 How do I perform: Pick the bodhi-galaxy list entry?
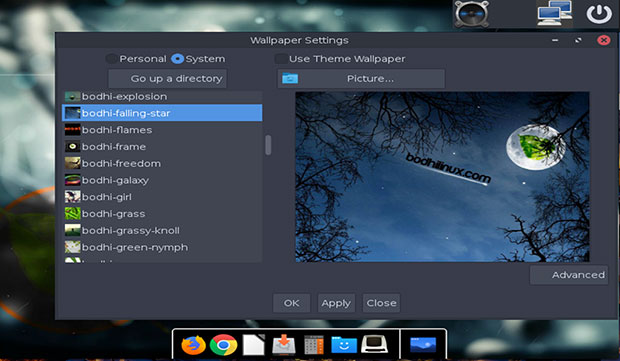tap(162, 180)
